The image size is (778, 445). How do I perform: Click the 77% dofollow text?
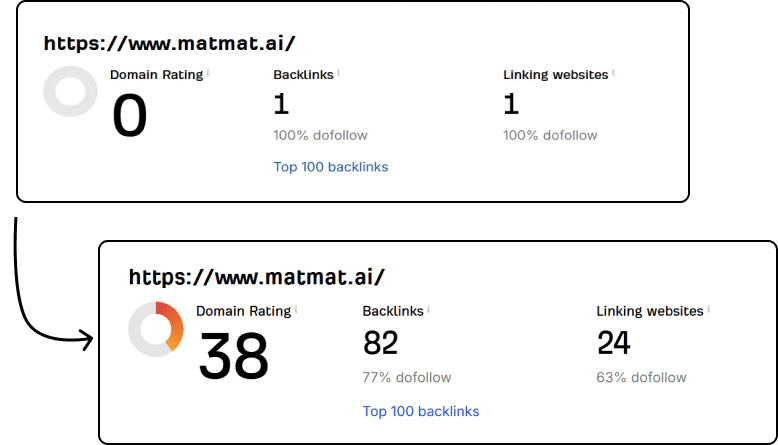(x=407, y=378)
